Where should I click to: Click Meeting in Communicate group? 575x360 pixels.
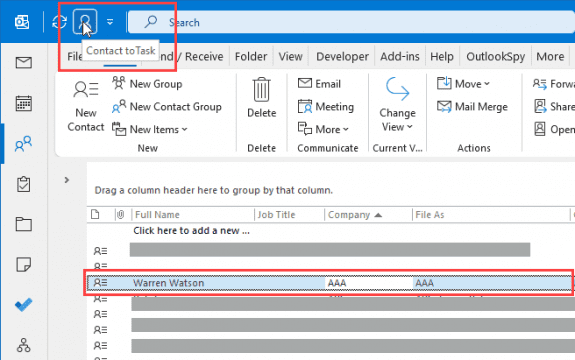(x=326, y=107)
